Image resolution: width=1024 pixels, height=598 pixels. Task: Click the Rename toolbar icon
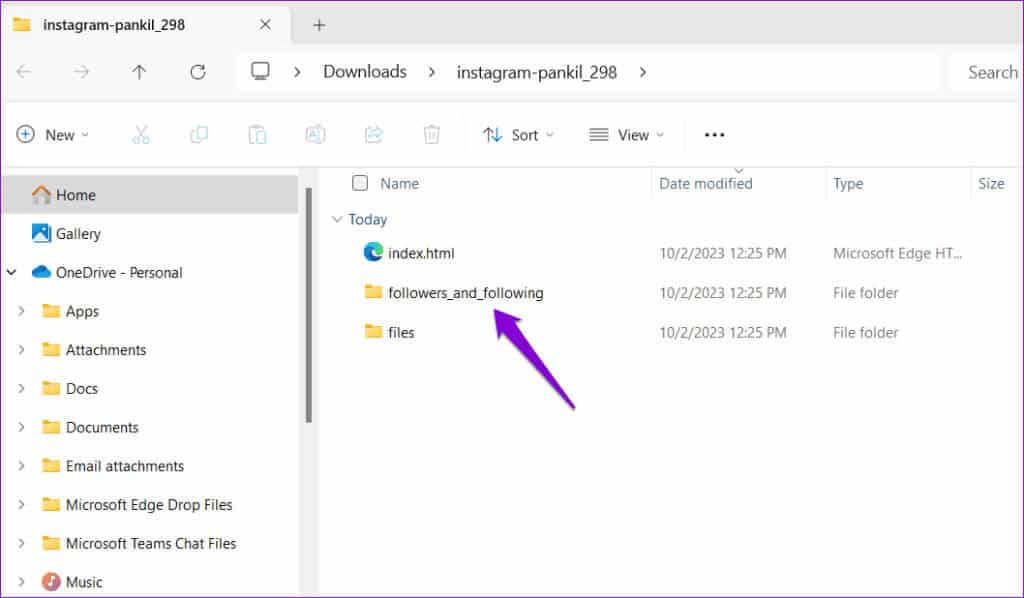(x=315, y=134)
